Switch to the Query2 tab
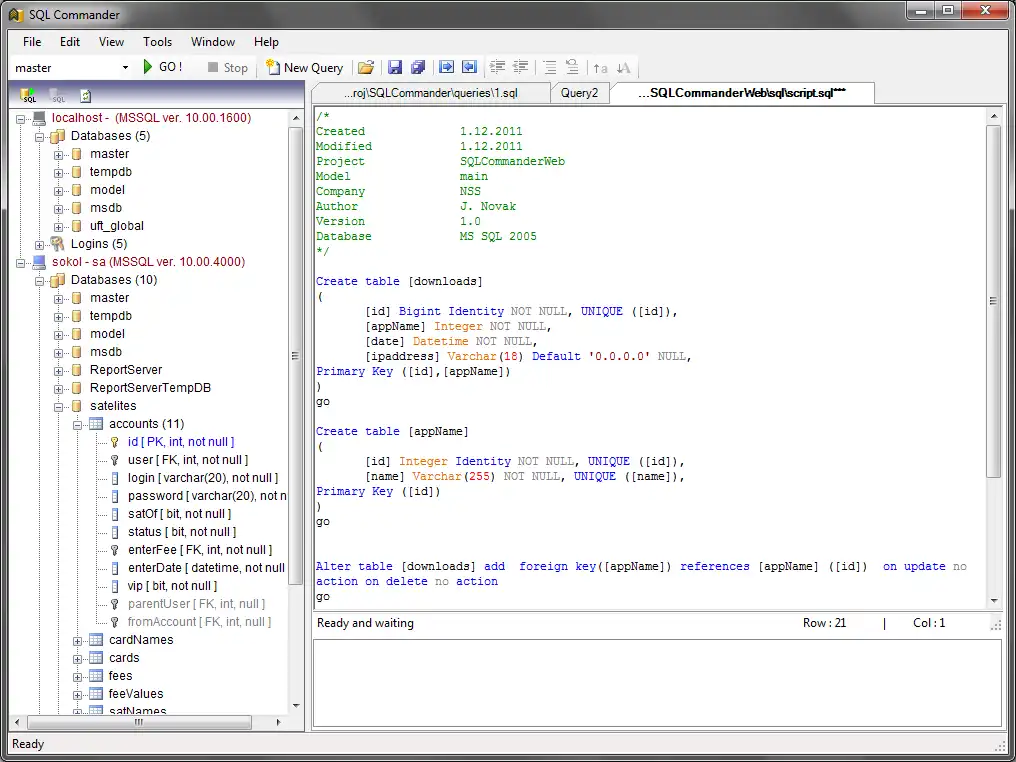1016x762 pixels. point(579,93)
